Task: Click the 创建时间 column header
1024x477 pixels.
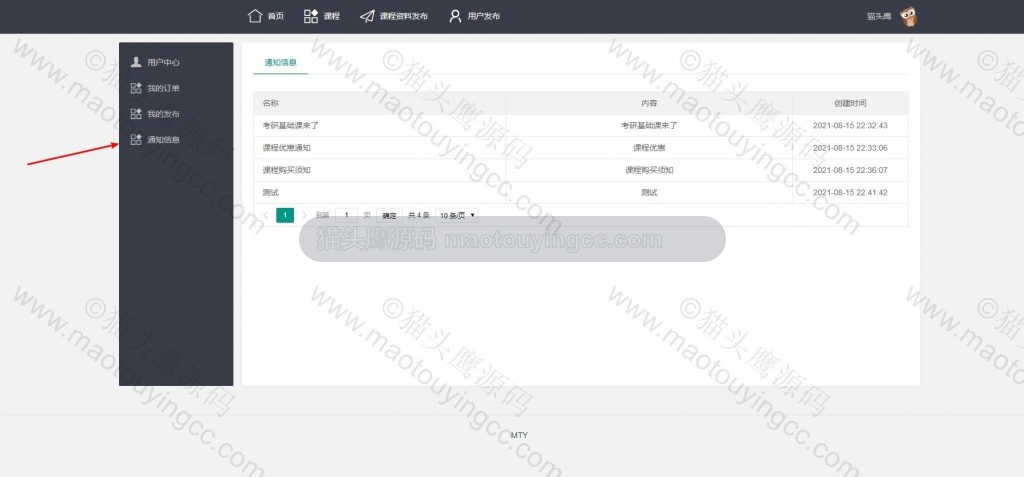Action: click(x=850, y=103)
